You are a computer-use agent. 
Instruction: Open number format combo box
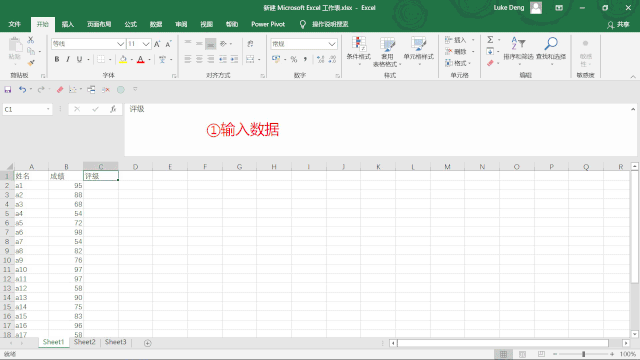(304, 44)
